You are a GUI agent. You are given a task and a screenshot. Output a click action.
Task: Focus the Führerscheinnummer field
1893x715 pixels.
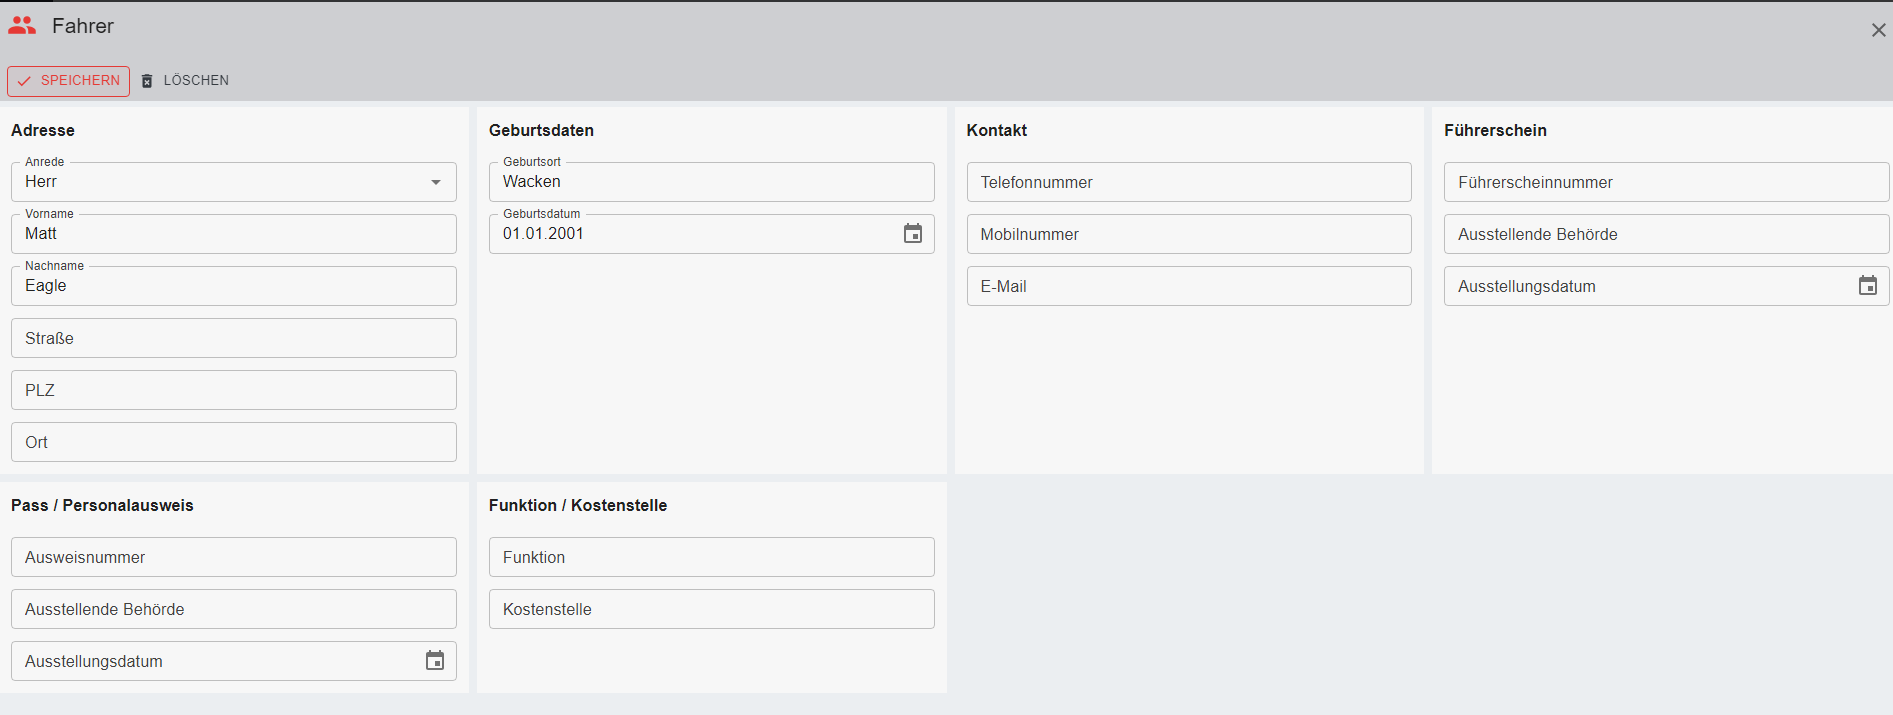click(1665, 182)
